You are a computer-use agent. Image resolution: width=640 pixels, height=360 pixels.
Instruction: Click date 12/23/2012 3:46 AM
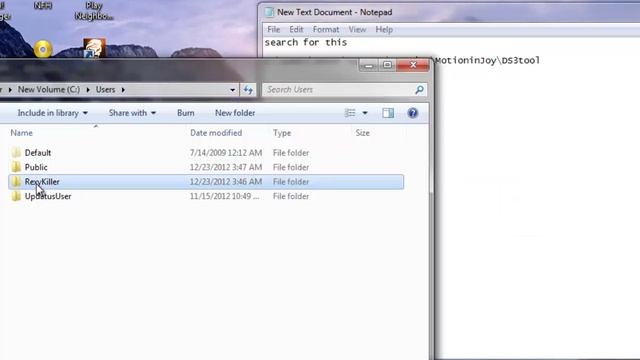coord(226,182)
